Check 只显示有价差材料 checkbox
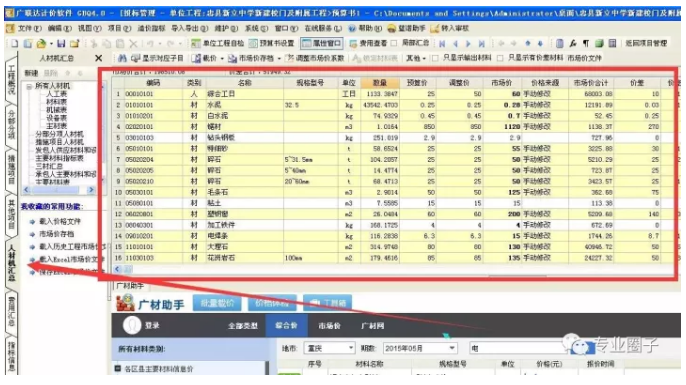This screenshot has width=686, height=385. pos(500,58)
